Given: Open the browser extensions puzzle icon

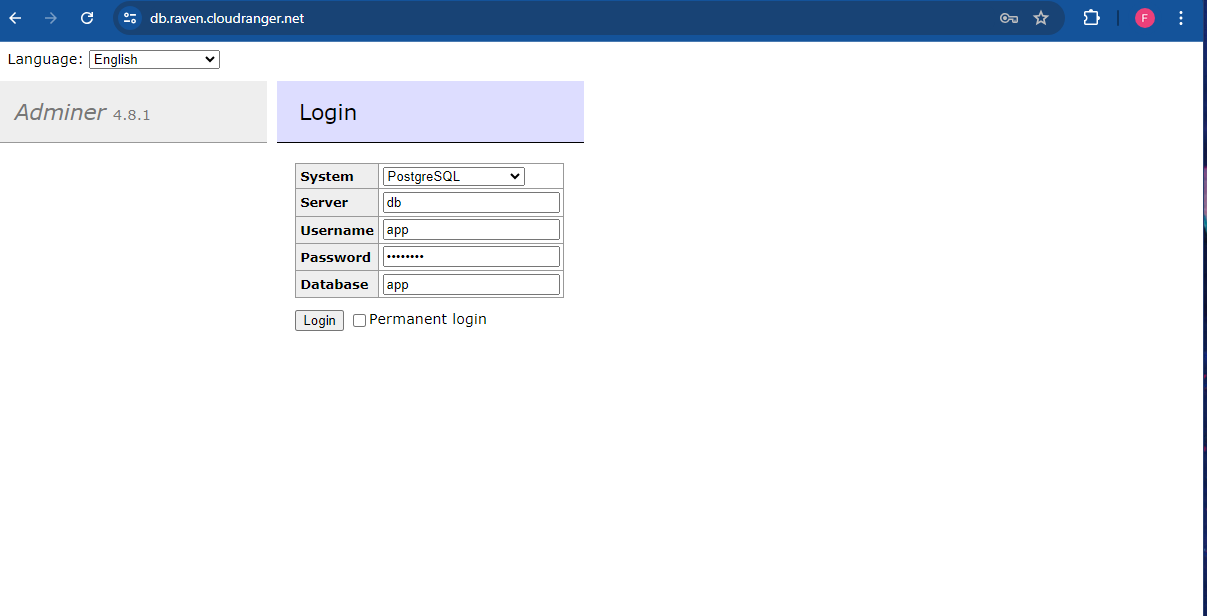Looking at the screenshot, I should pos(1090,17).
